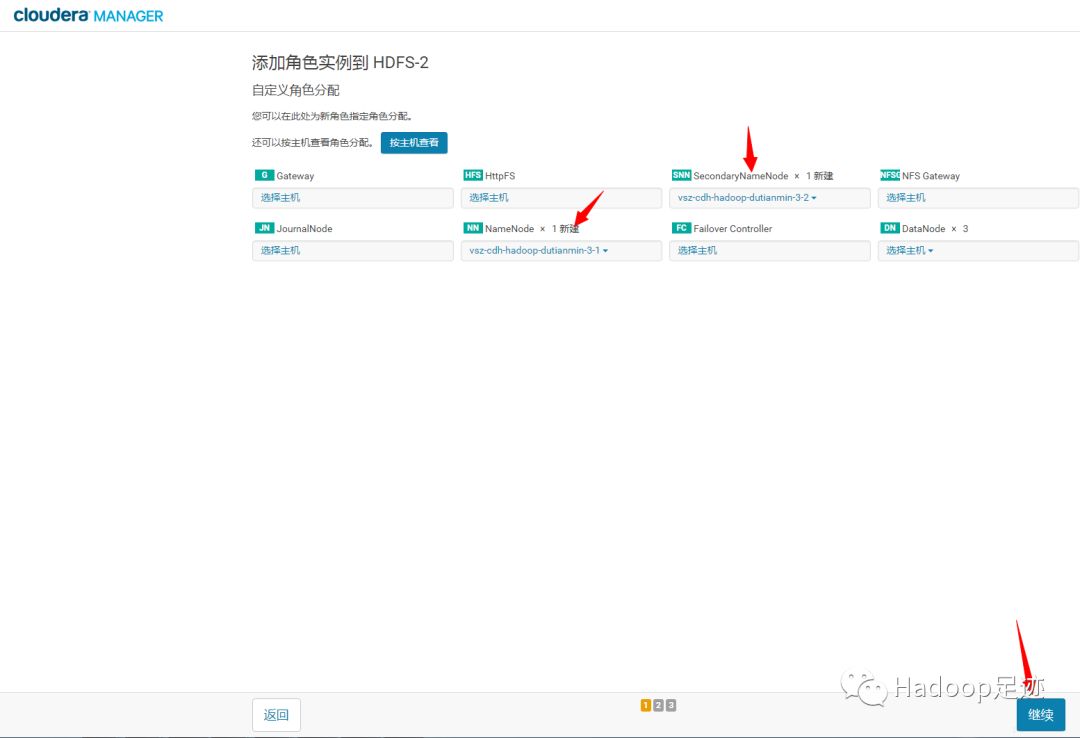This screenshot has height=738, width=1080.
Task: Click the Gateway label text
Action: [295, 176]
